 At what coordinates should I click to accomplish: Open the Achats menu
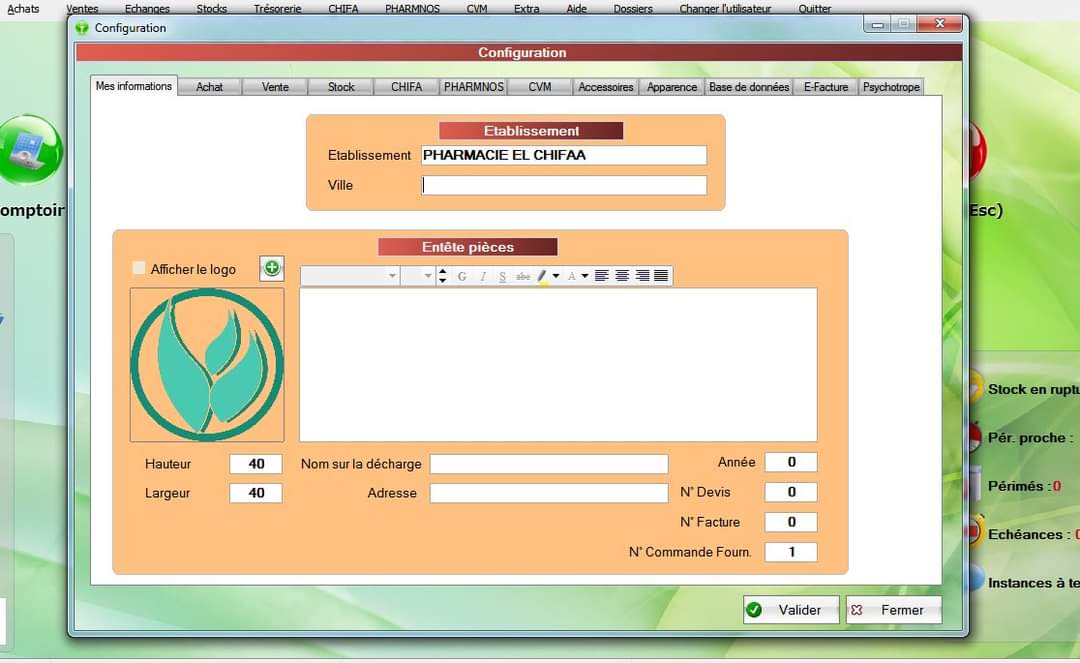coord(23,9)
